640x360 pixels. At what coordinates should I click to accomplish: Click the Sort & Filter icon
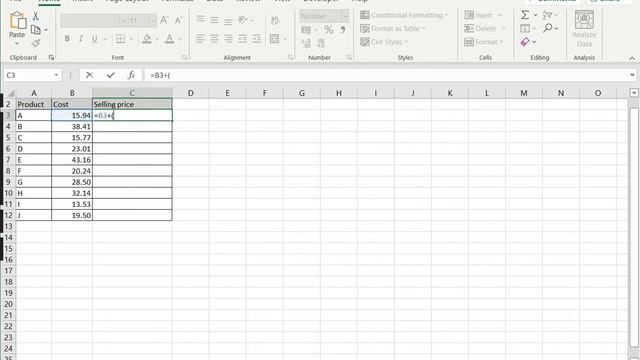point(547,15)
